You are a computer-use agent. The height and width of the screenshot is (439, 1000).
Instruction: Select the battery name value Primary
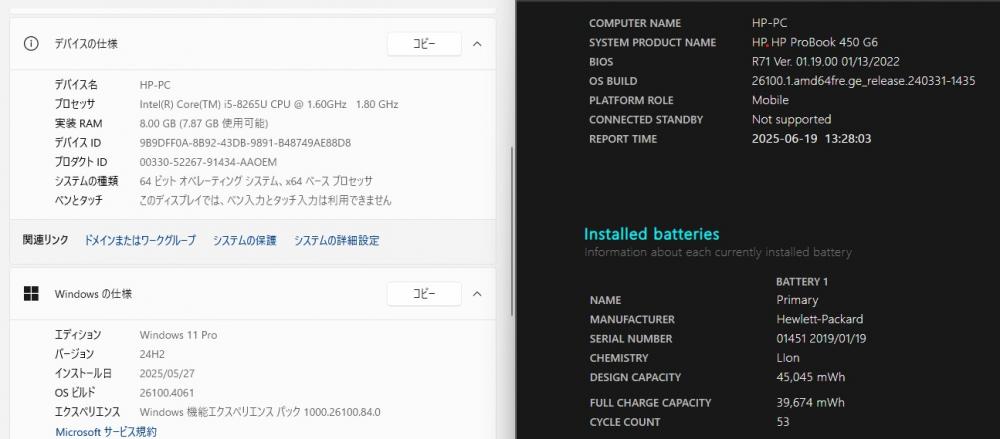[797, 300]
